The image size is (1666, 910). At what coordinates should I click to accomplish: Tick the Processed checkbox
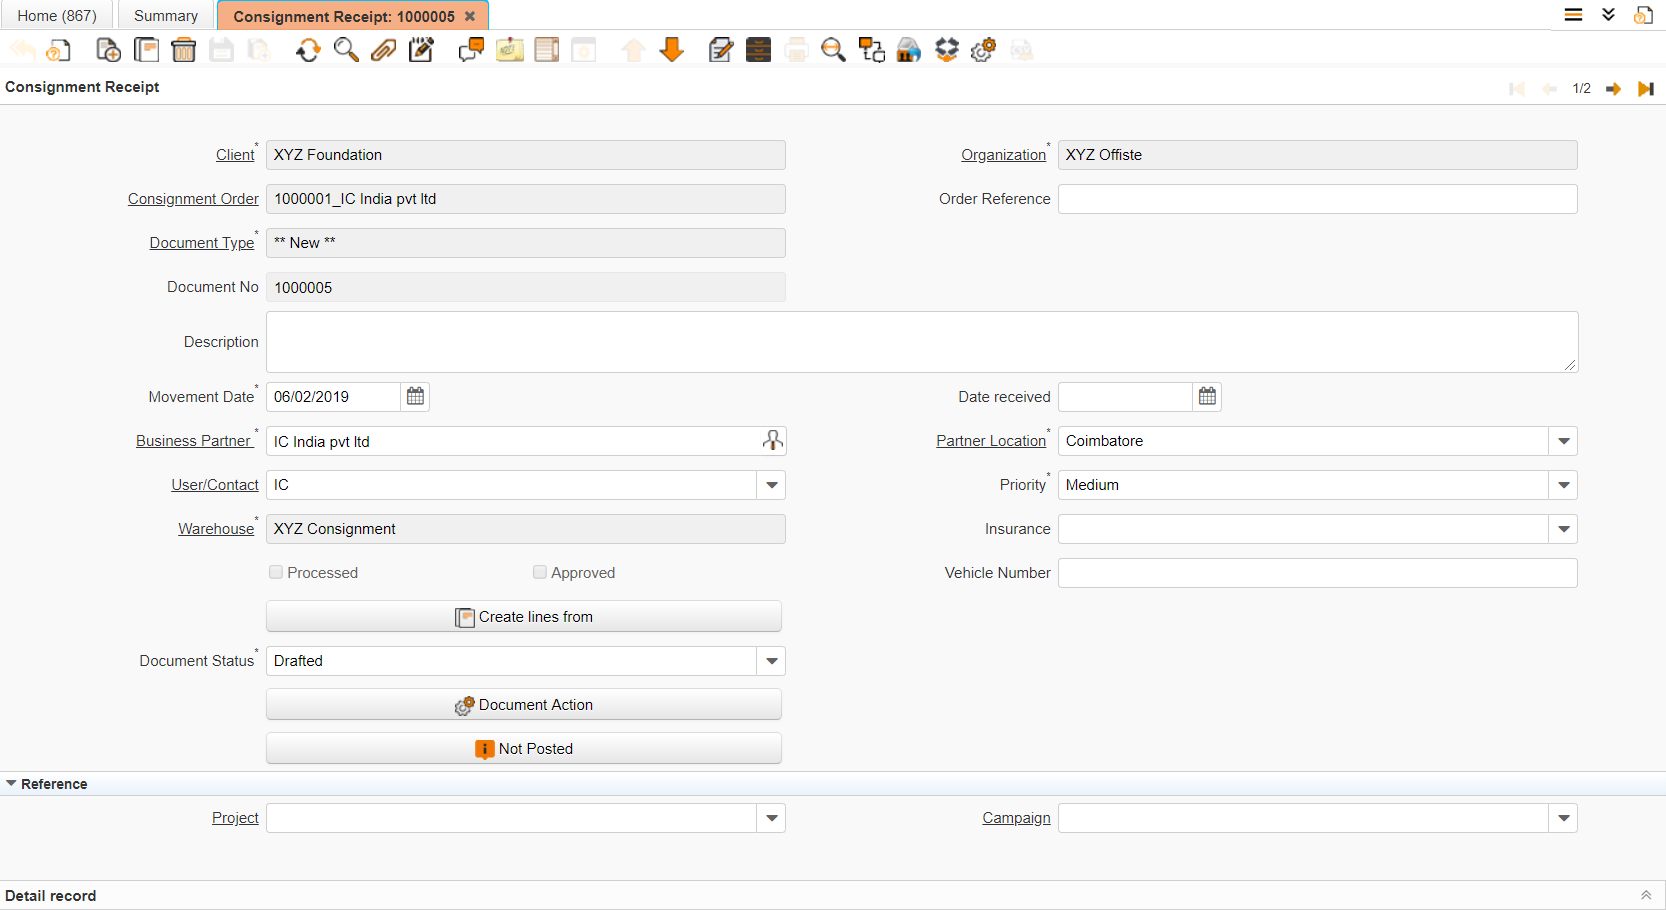coord(276,572)
